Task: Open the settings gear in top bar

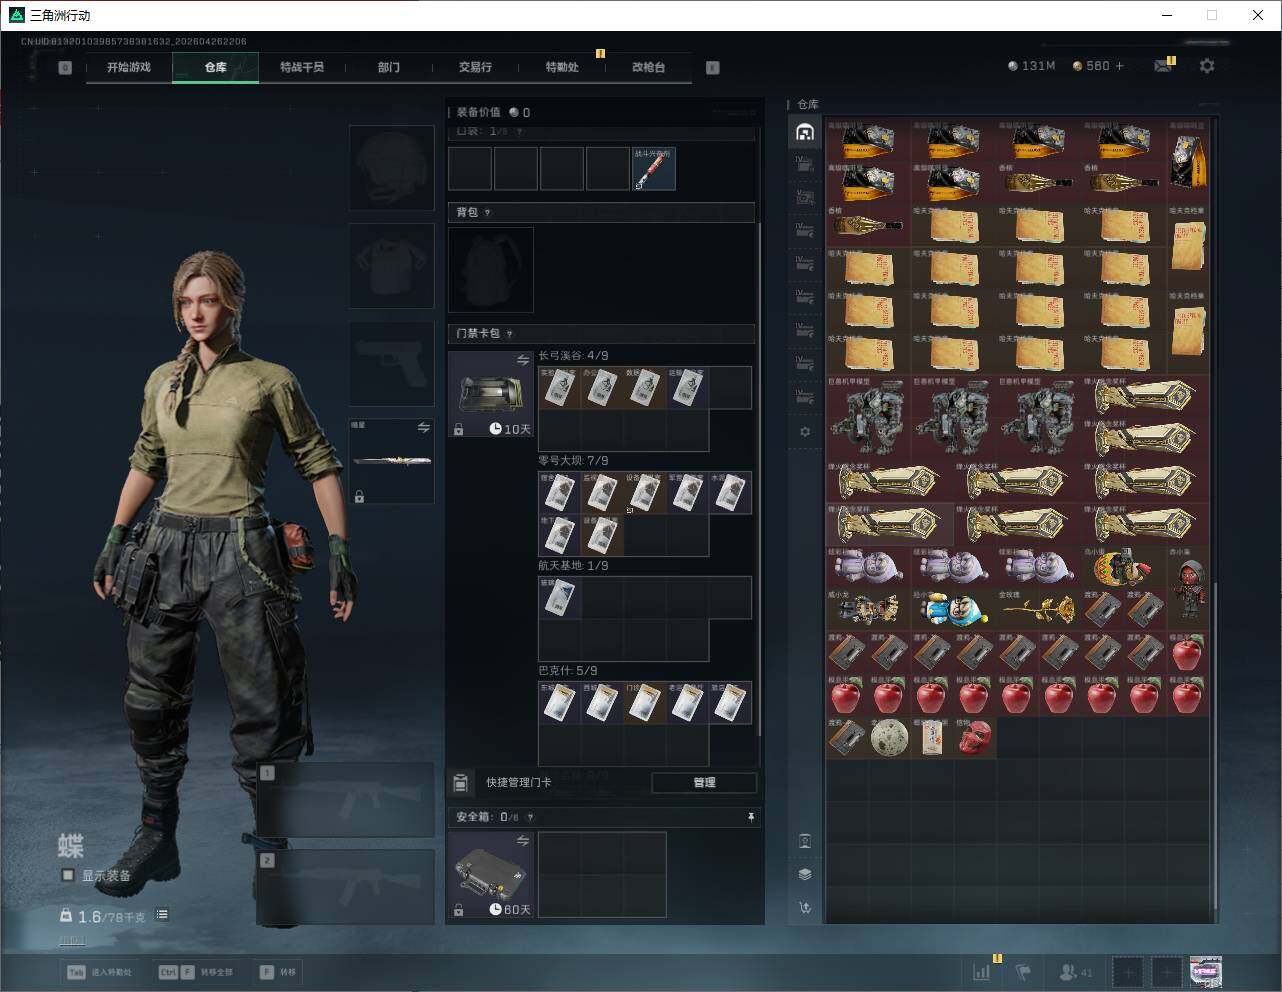Action: (1207, 65)
